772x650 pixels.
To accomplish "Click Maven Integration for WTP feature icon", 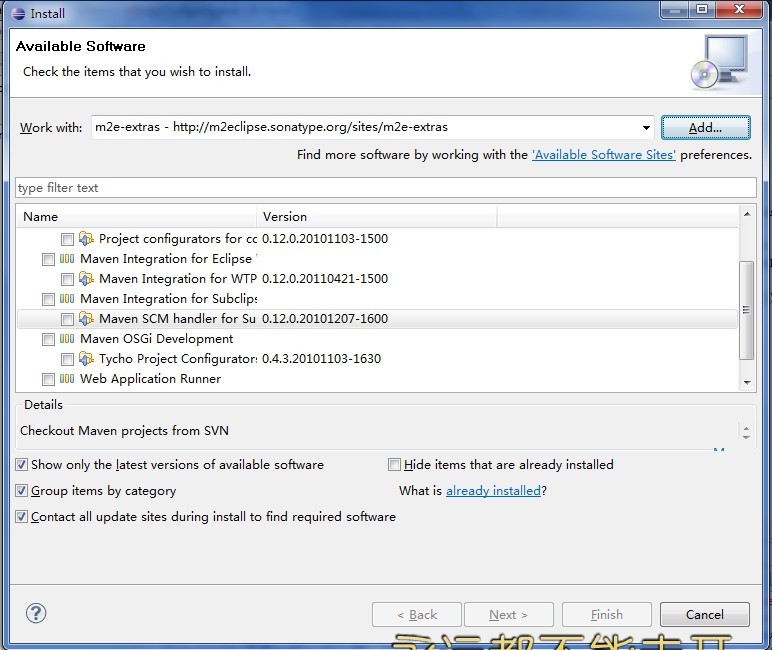I will 86,279.
